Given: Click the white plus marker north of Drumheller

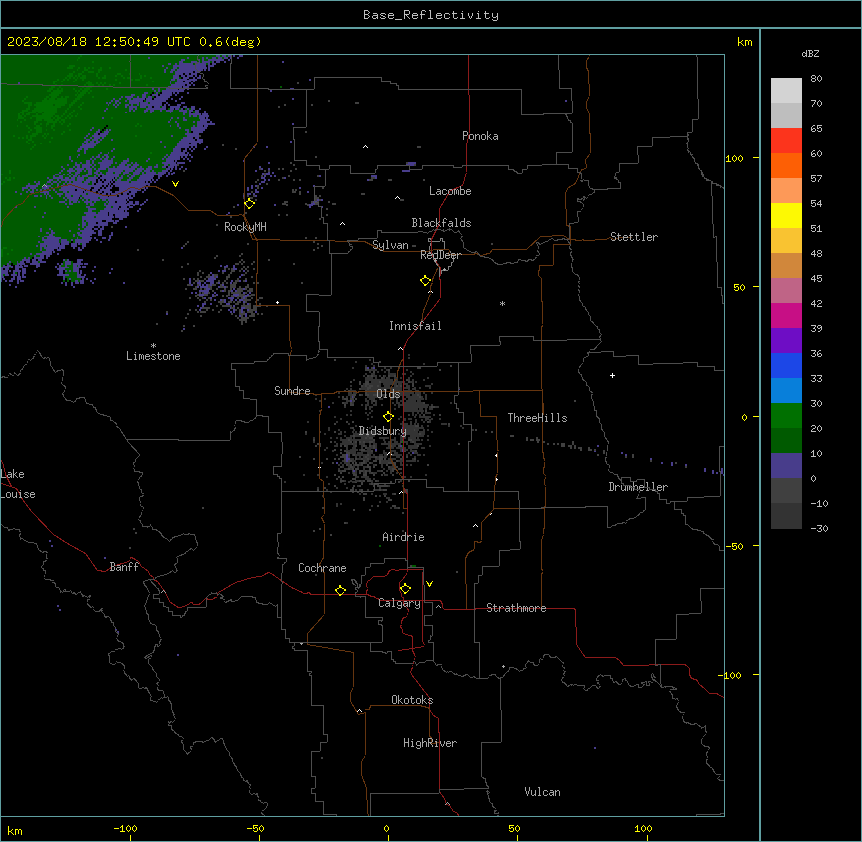Looking at the screenshot, I should coord(612,375).
